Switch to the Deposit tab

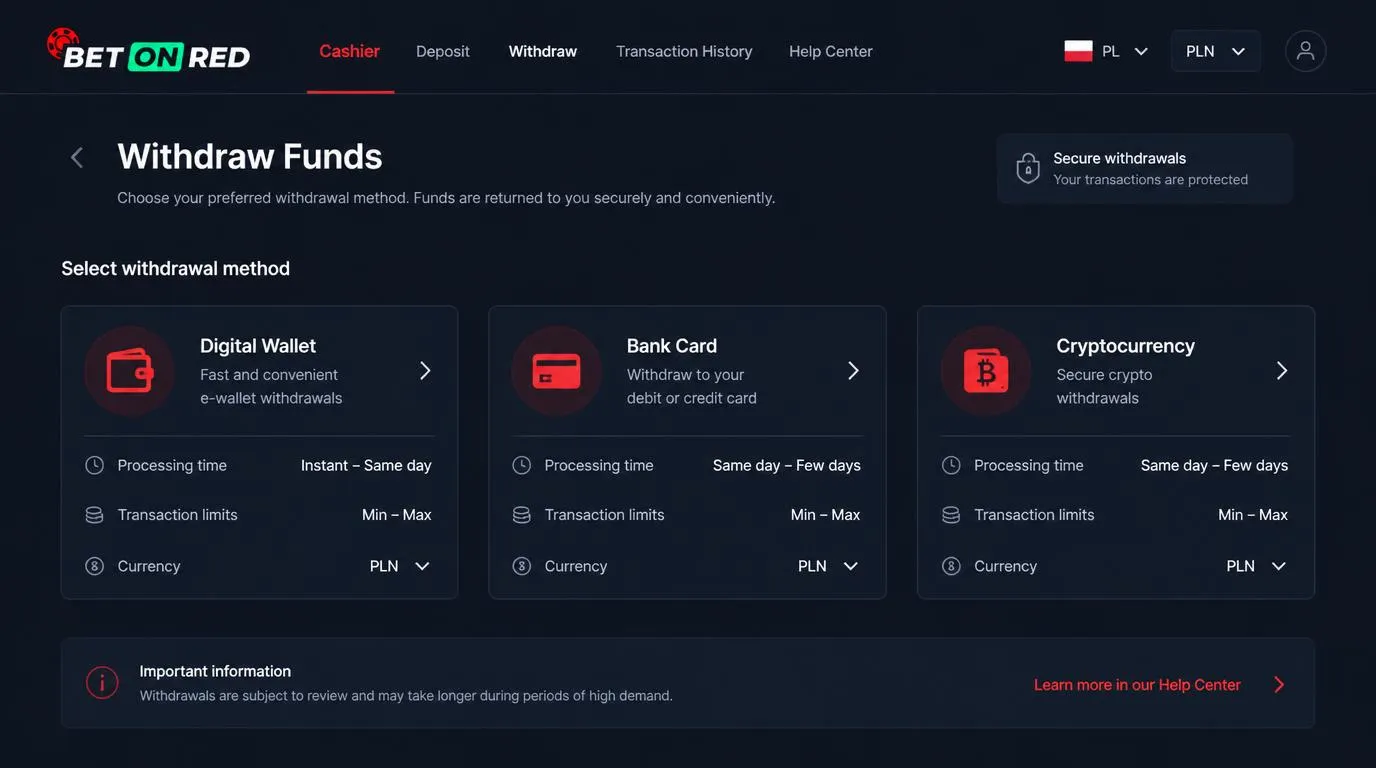pyautogui.click(x=443, y=51)
